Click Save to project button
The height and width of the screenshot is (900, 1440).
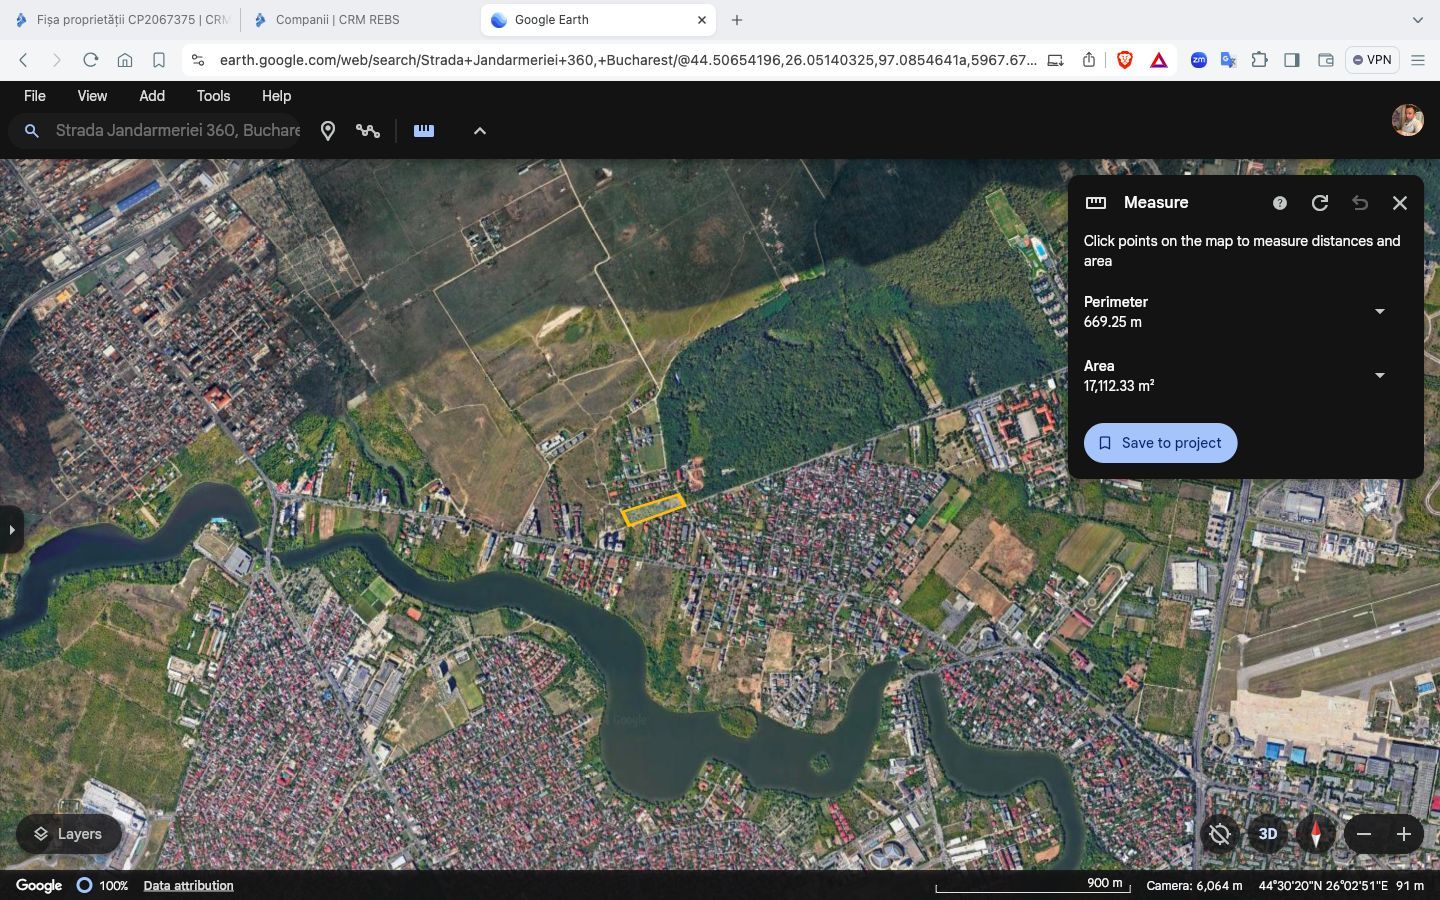click(x=1160, y=443)
